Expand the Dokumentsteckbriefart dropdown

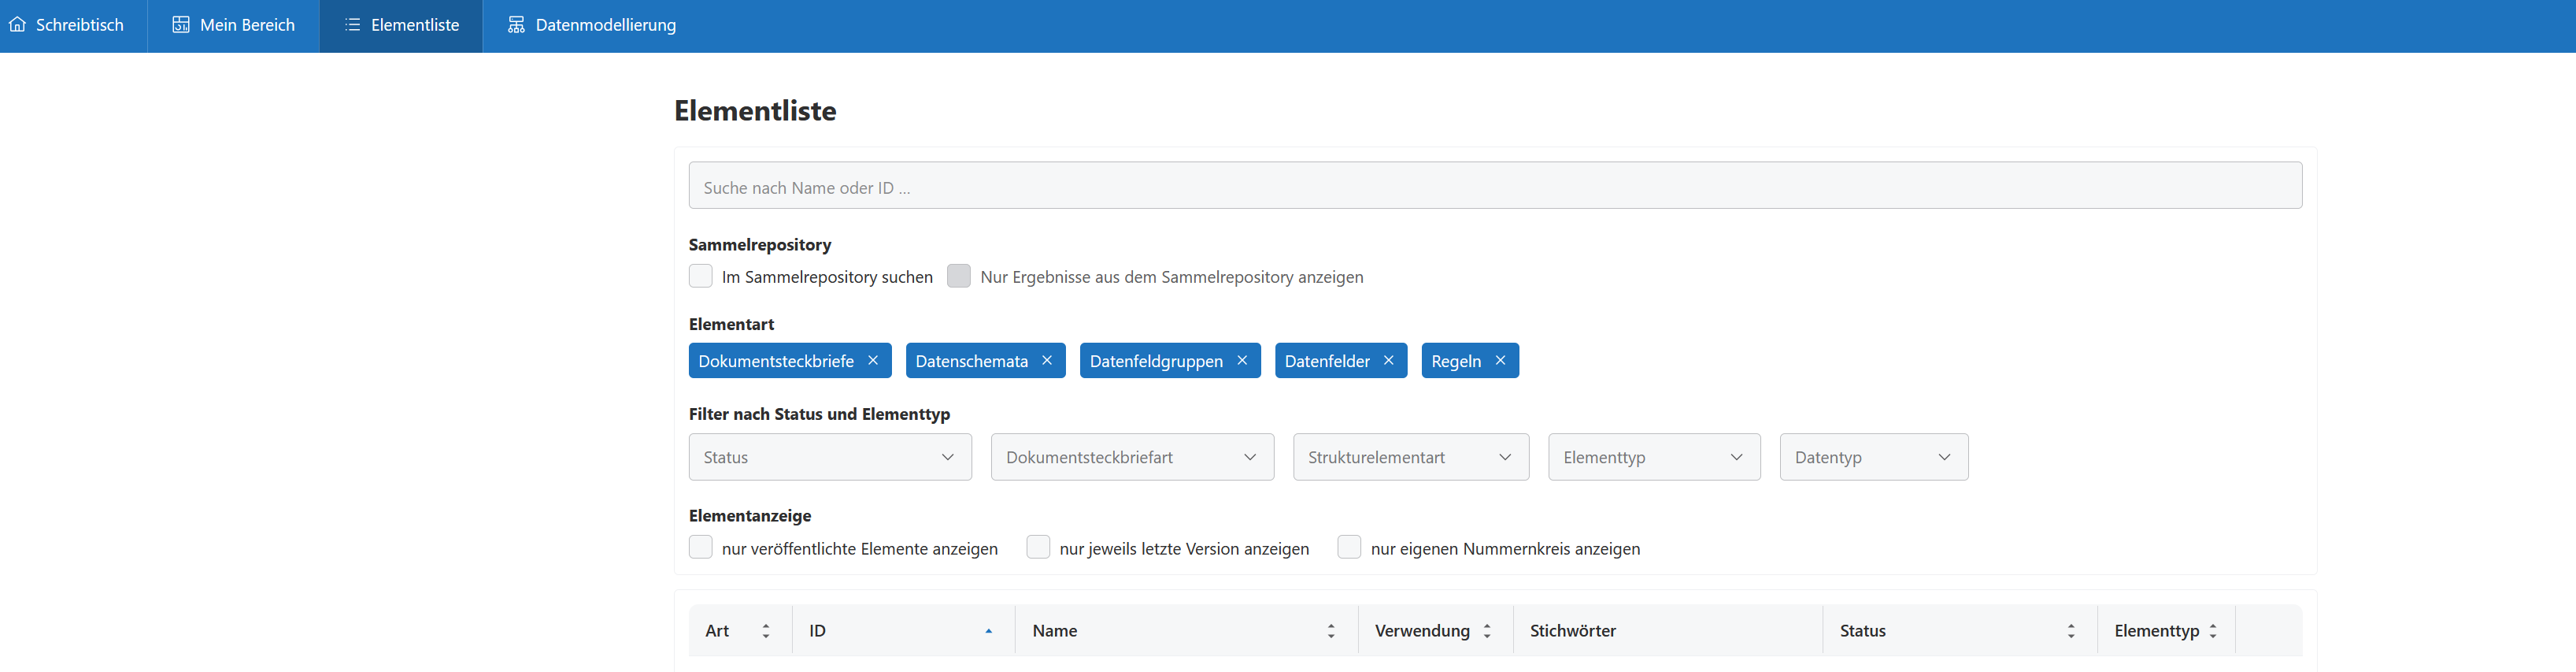click(1131, 457)
